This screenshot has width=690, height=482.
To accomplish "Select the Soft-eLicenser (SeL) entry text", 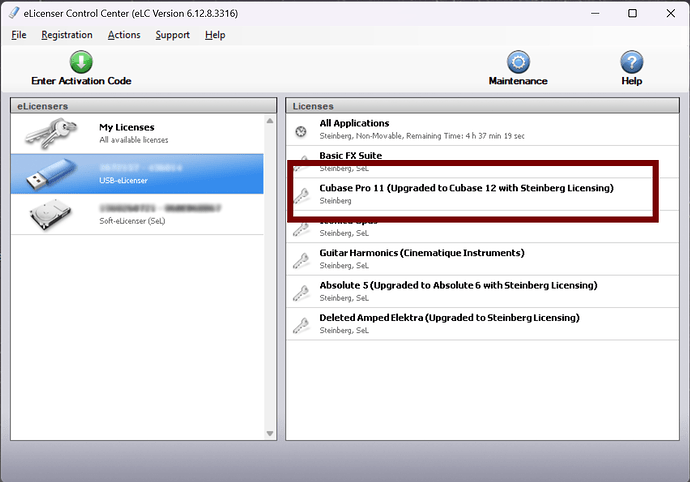I will (x=132, y=221).
